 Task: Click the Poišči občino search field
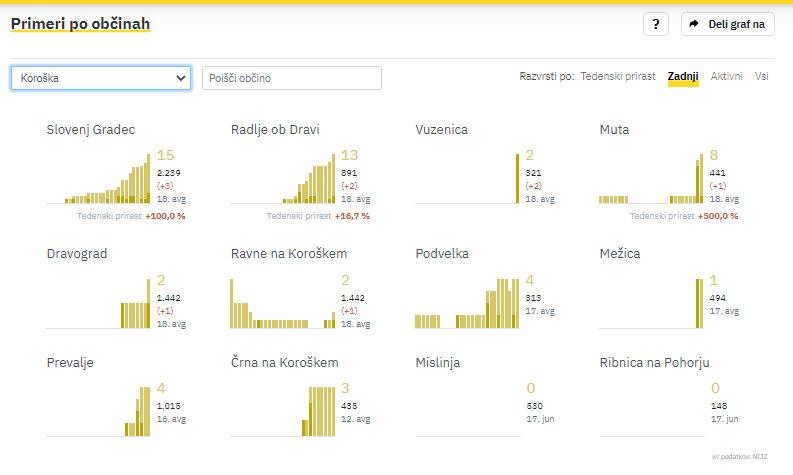292,78
